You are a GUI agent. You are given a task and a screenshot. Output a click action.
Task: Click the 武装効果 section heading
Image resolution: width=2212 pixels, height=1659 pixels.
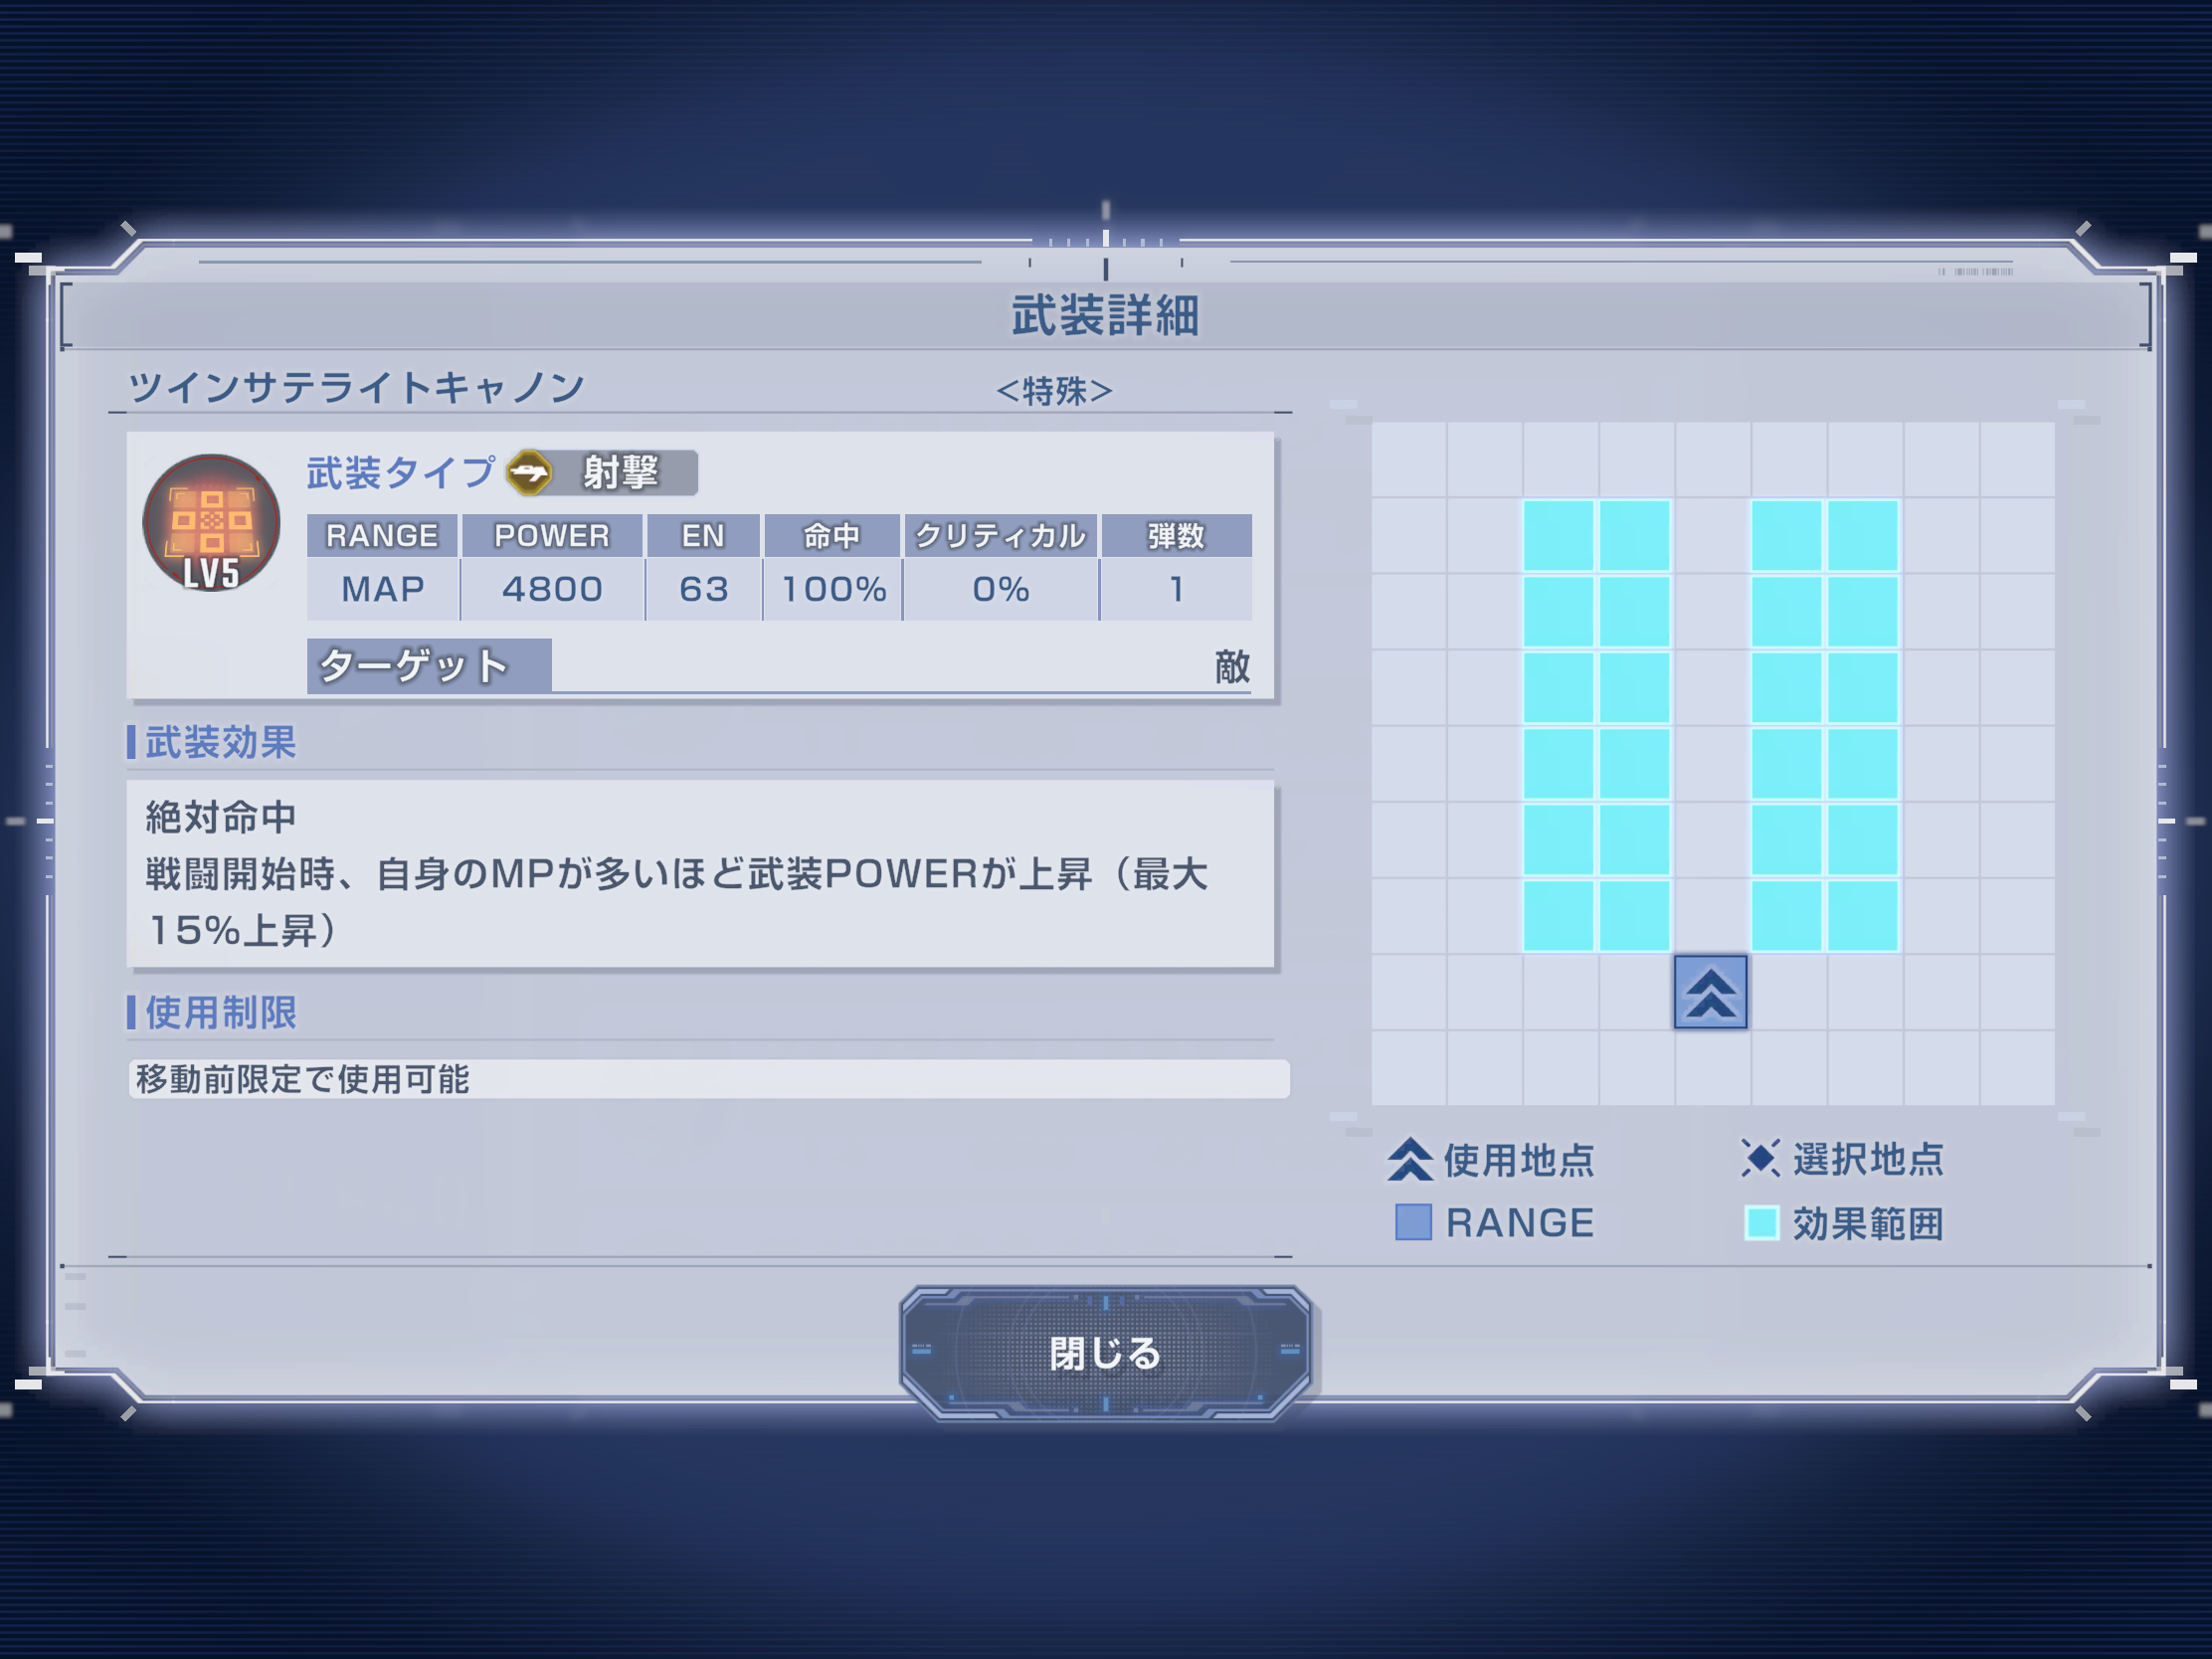(220, 742)
